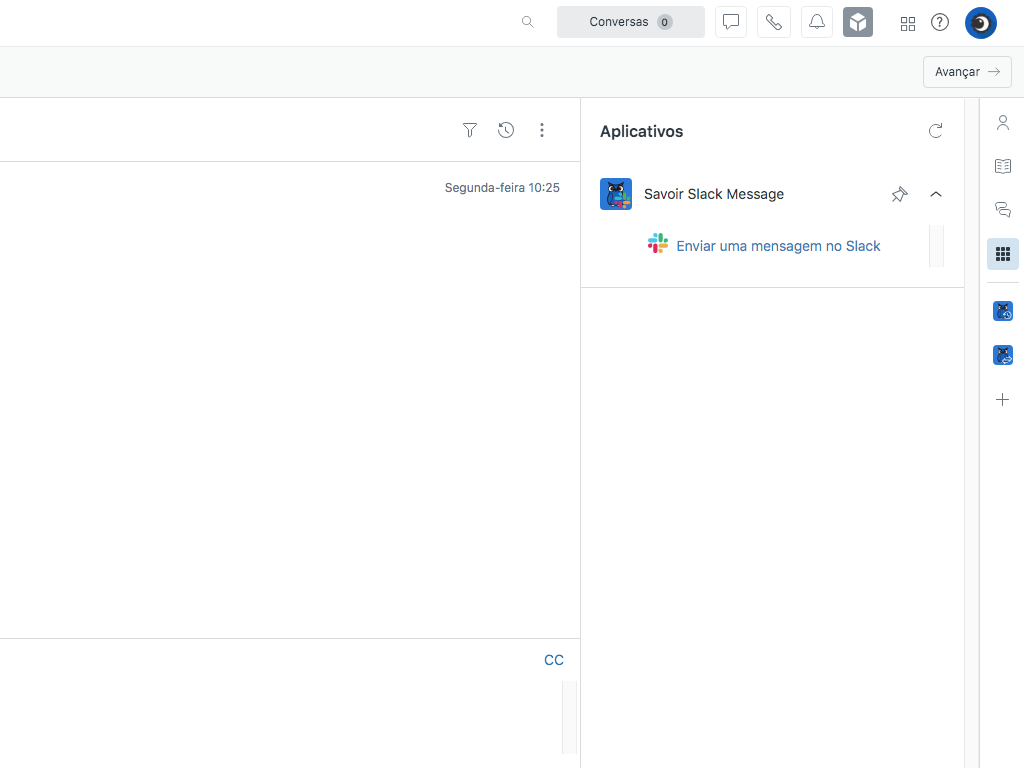The width and height of the screenshot is (1024, 768).
Task: Open the conversation filter funnel
Action: pos(470,130)
